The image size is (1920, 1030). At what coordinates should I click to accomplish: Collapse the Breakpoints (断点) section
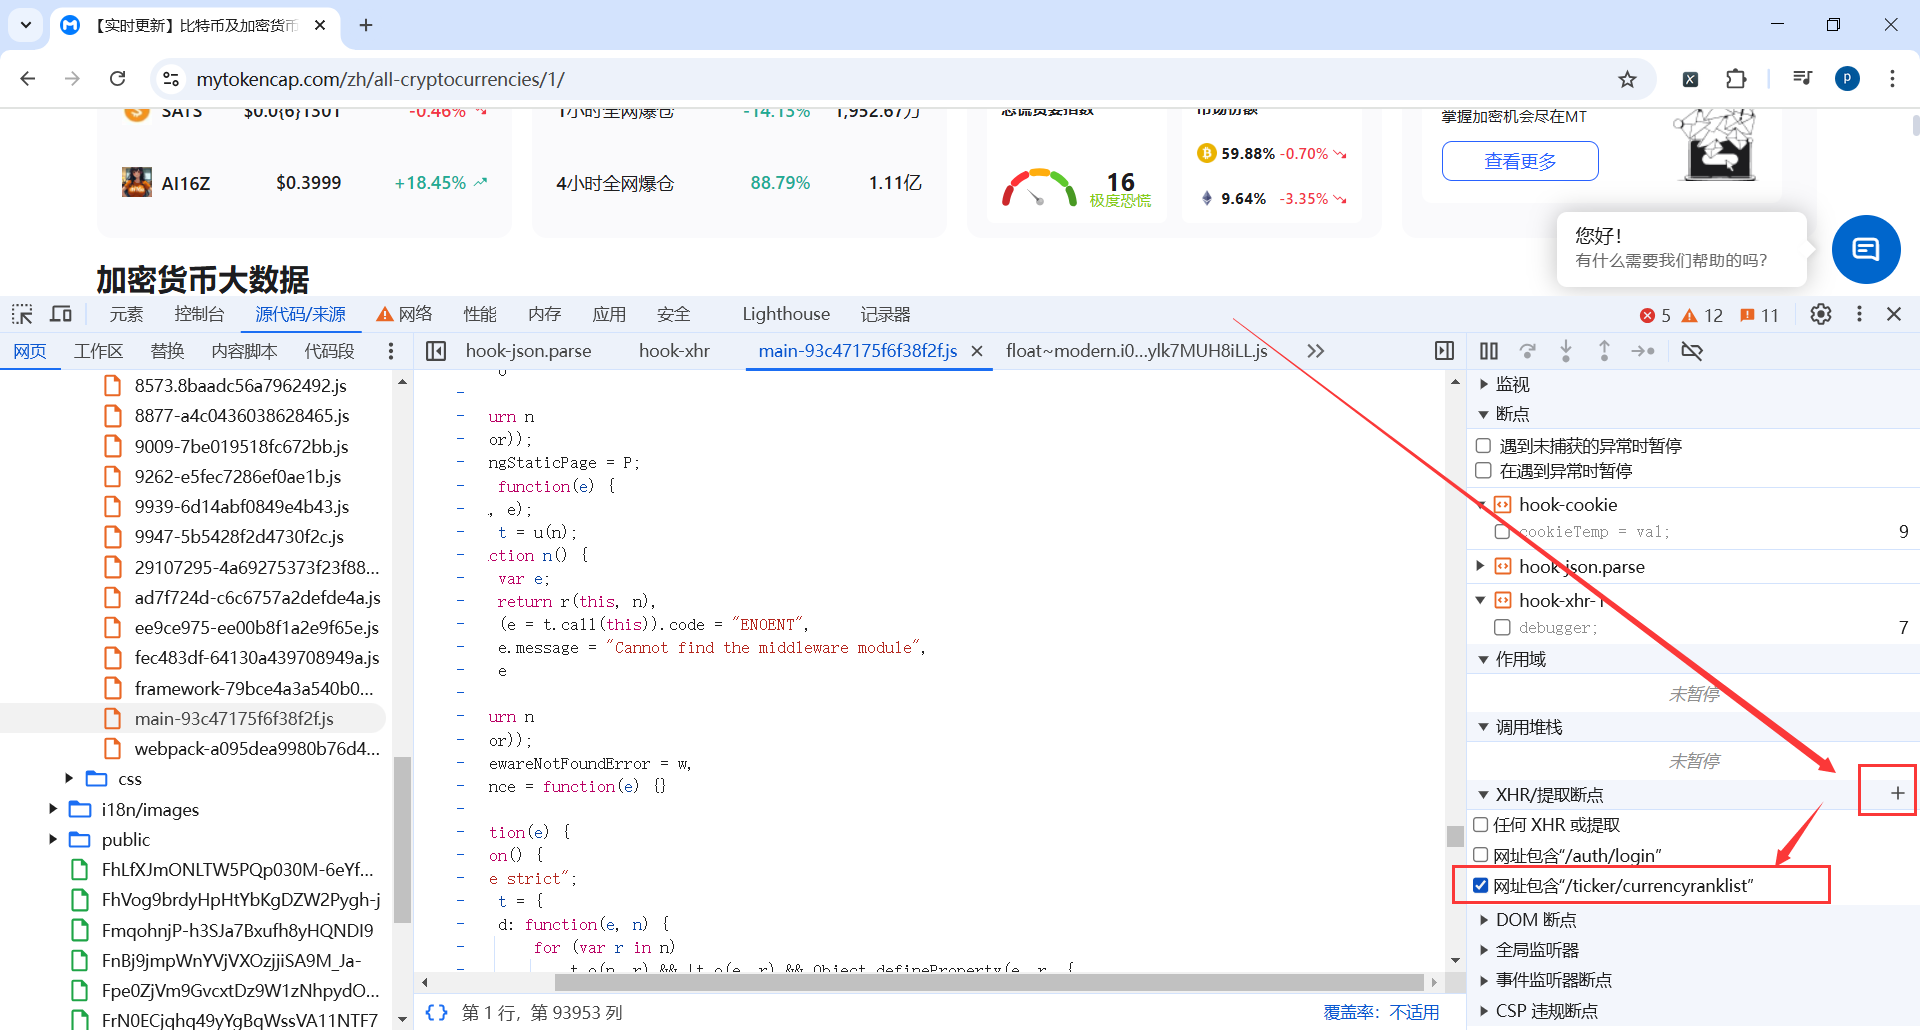click(1484, 414)
